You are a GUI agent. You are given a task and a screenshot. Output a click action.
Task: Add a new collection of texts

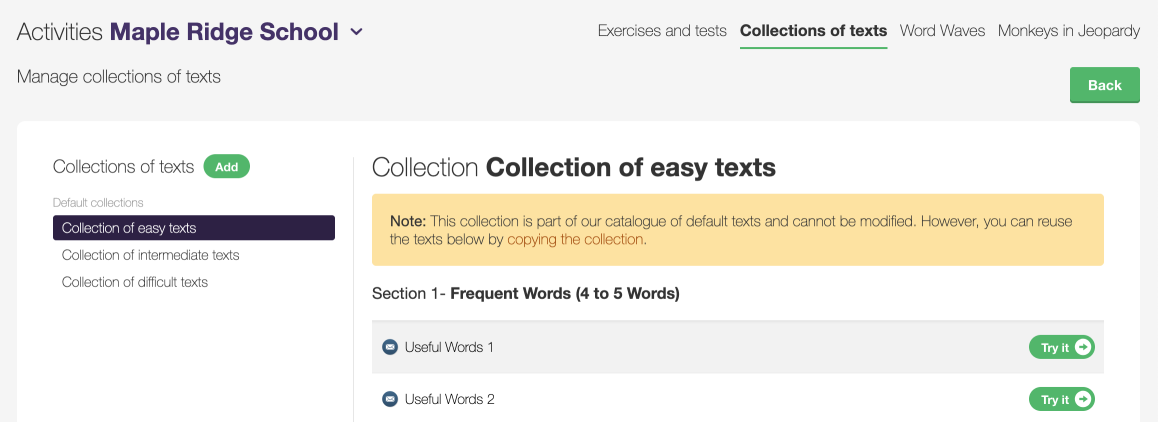[x=226, y=167]
